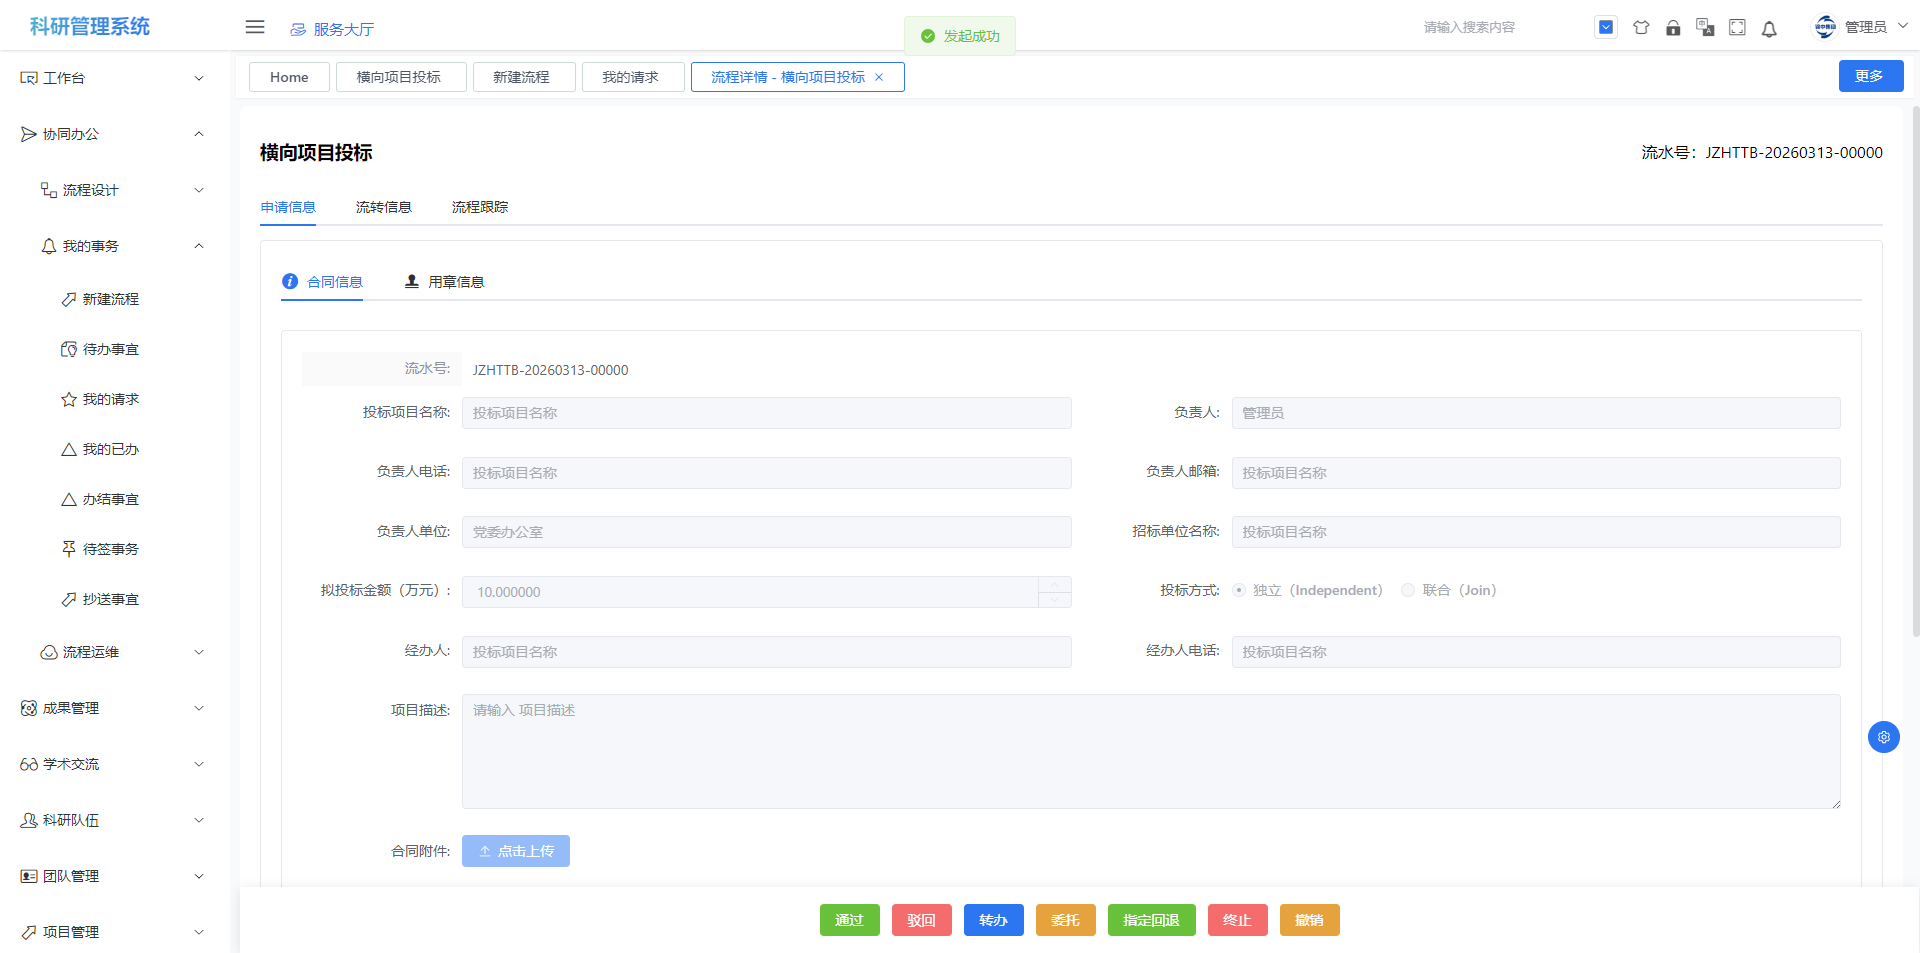Click the lock screen icon
The image size is (1920, 953).
coord(1673,28)
